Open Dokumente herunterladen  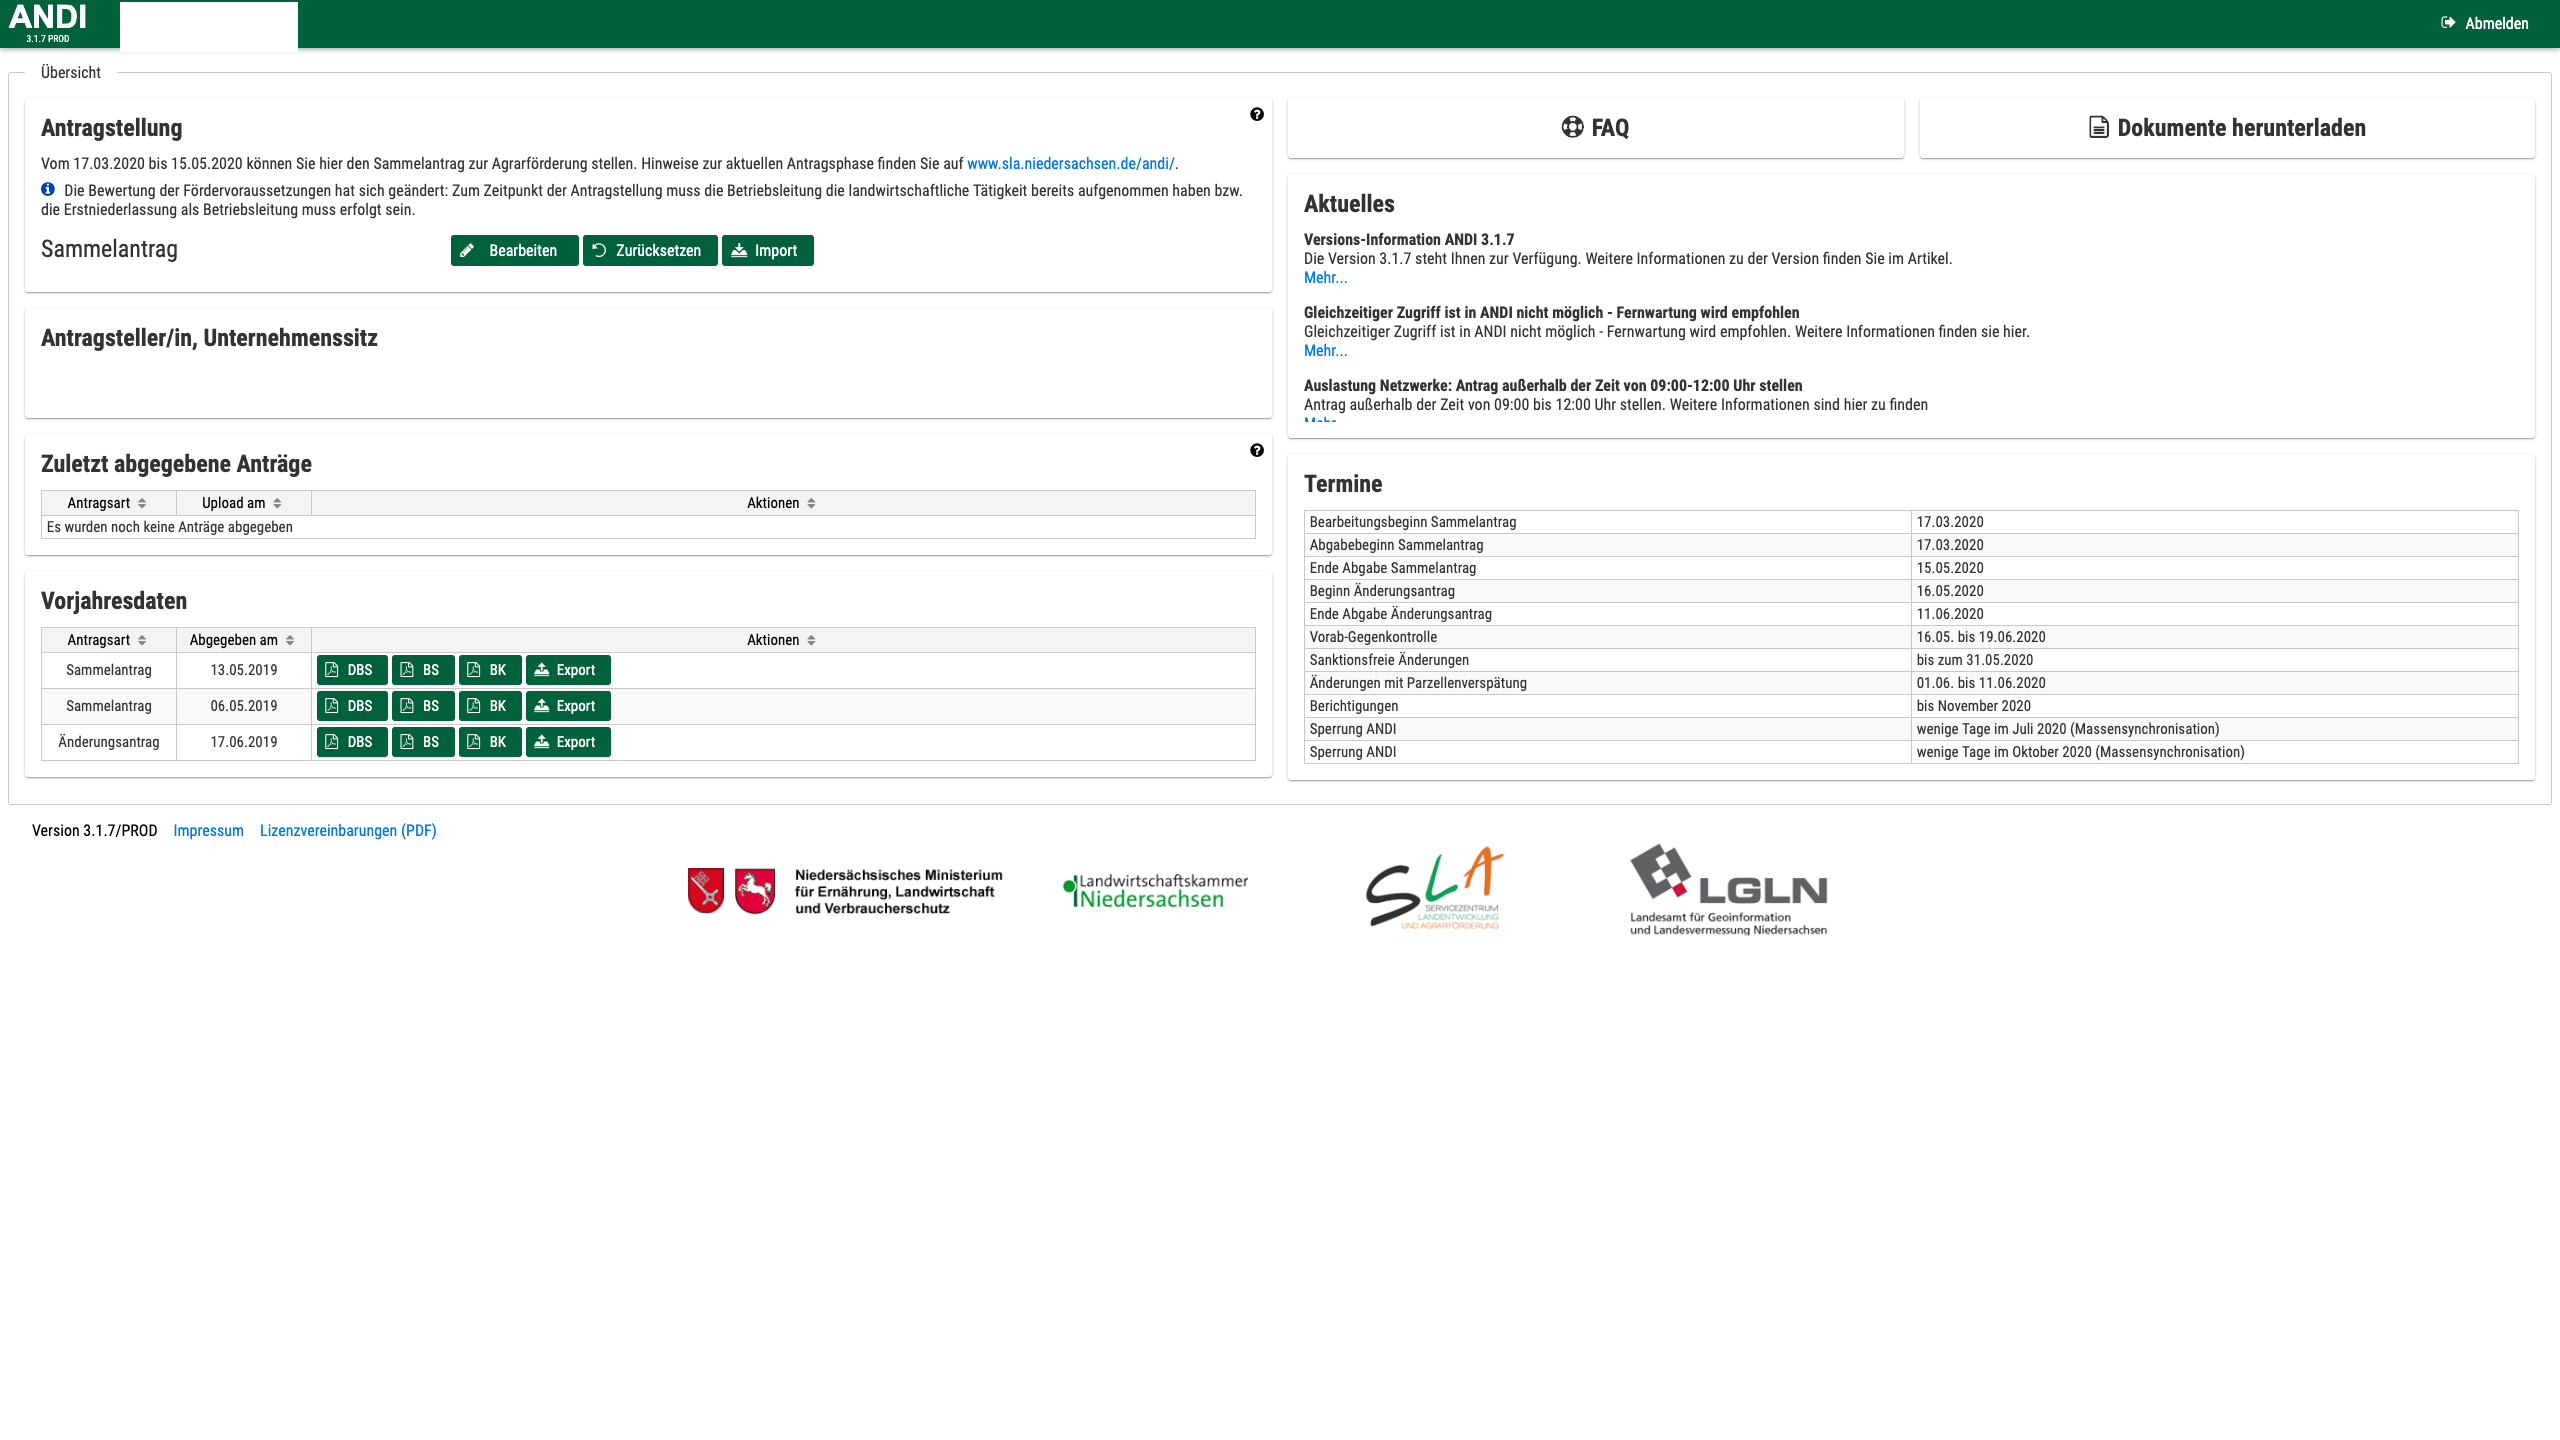(x=2227, y=128)
